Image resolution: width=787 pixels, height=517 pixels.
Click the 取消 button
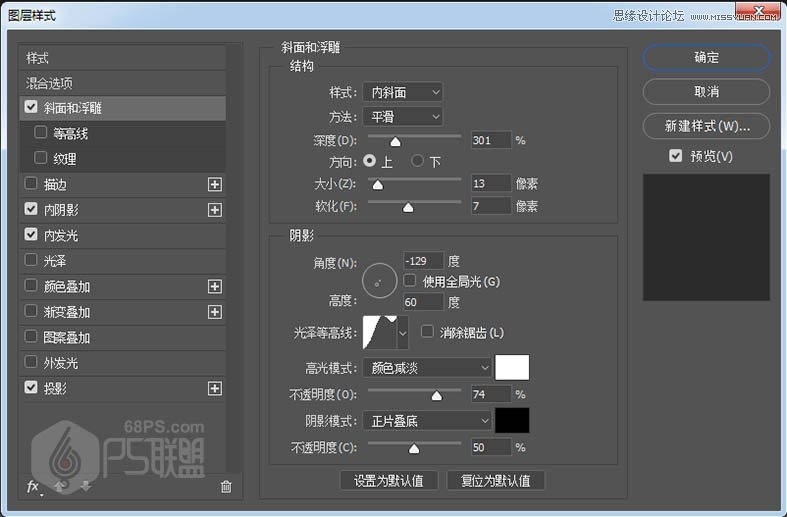pos(706,92)
